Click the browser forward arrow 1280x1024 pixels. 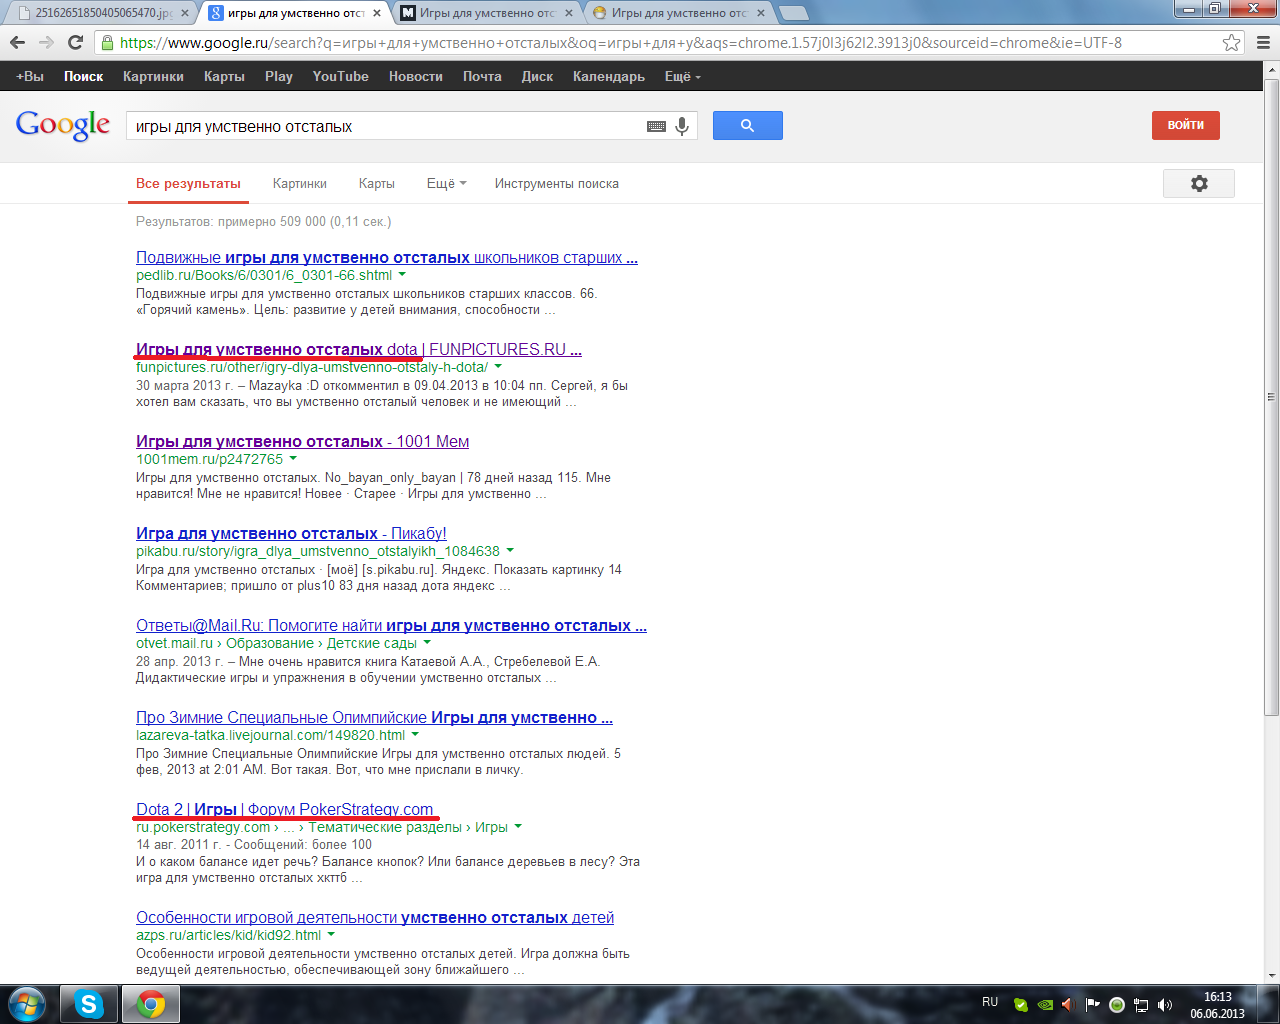coord(46,42)
